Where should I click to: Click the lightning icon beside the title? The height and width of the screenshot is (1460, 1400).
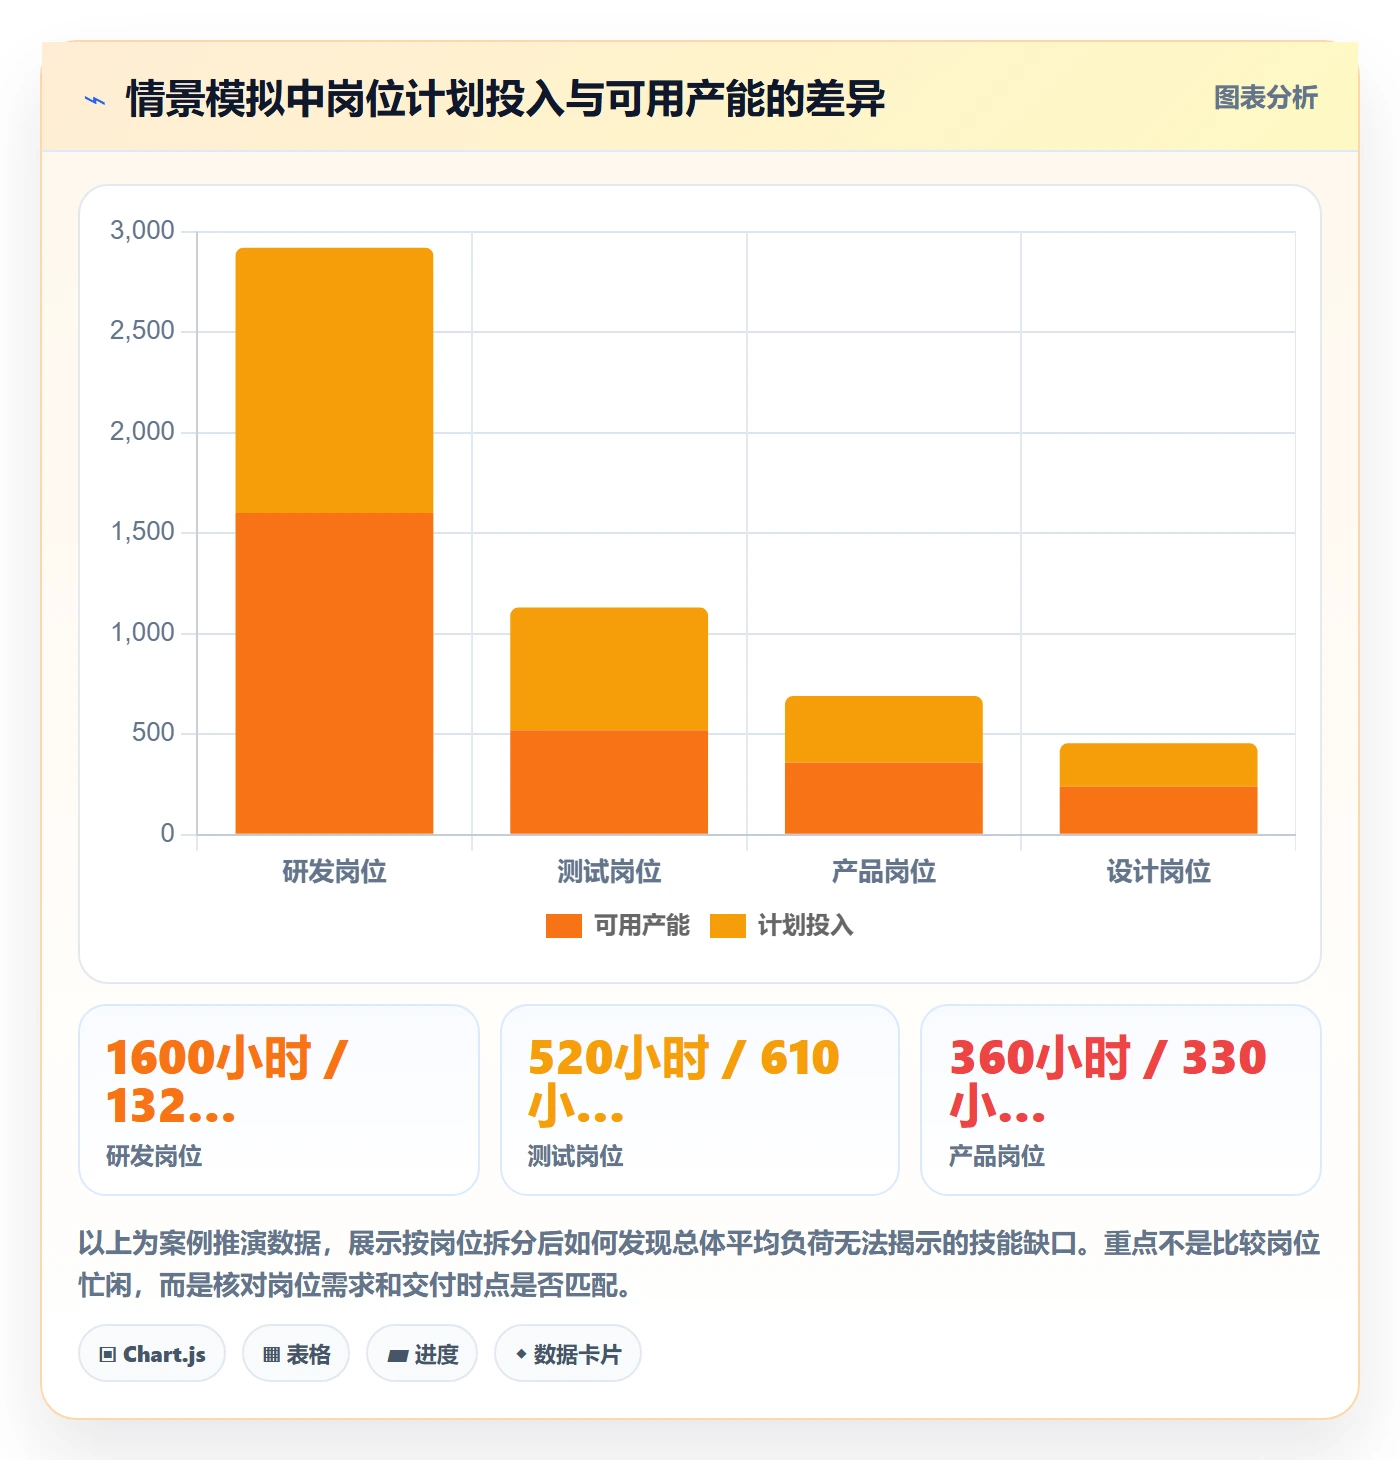[x=95, y=100]
